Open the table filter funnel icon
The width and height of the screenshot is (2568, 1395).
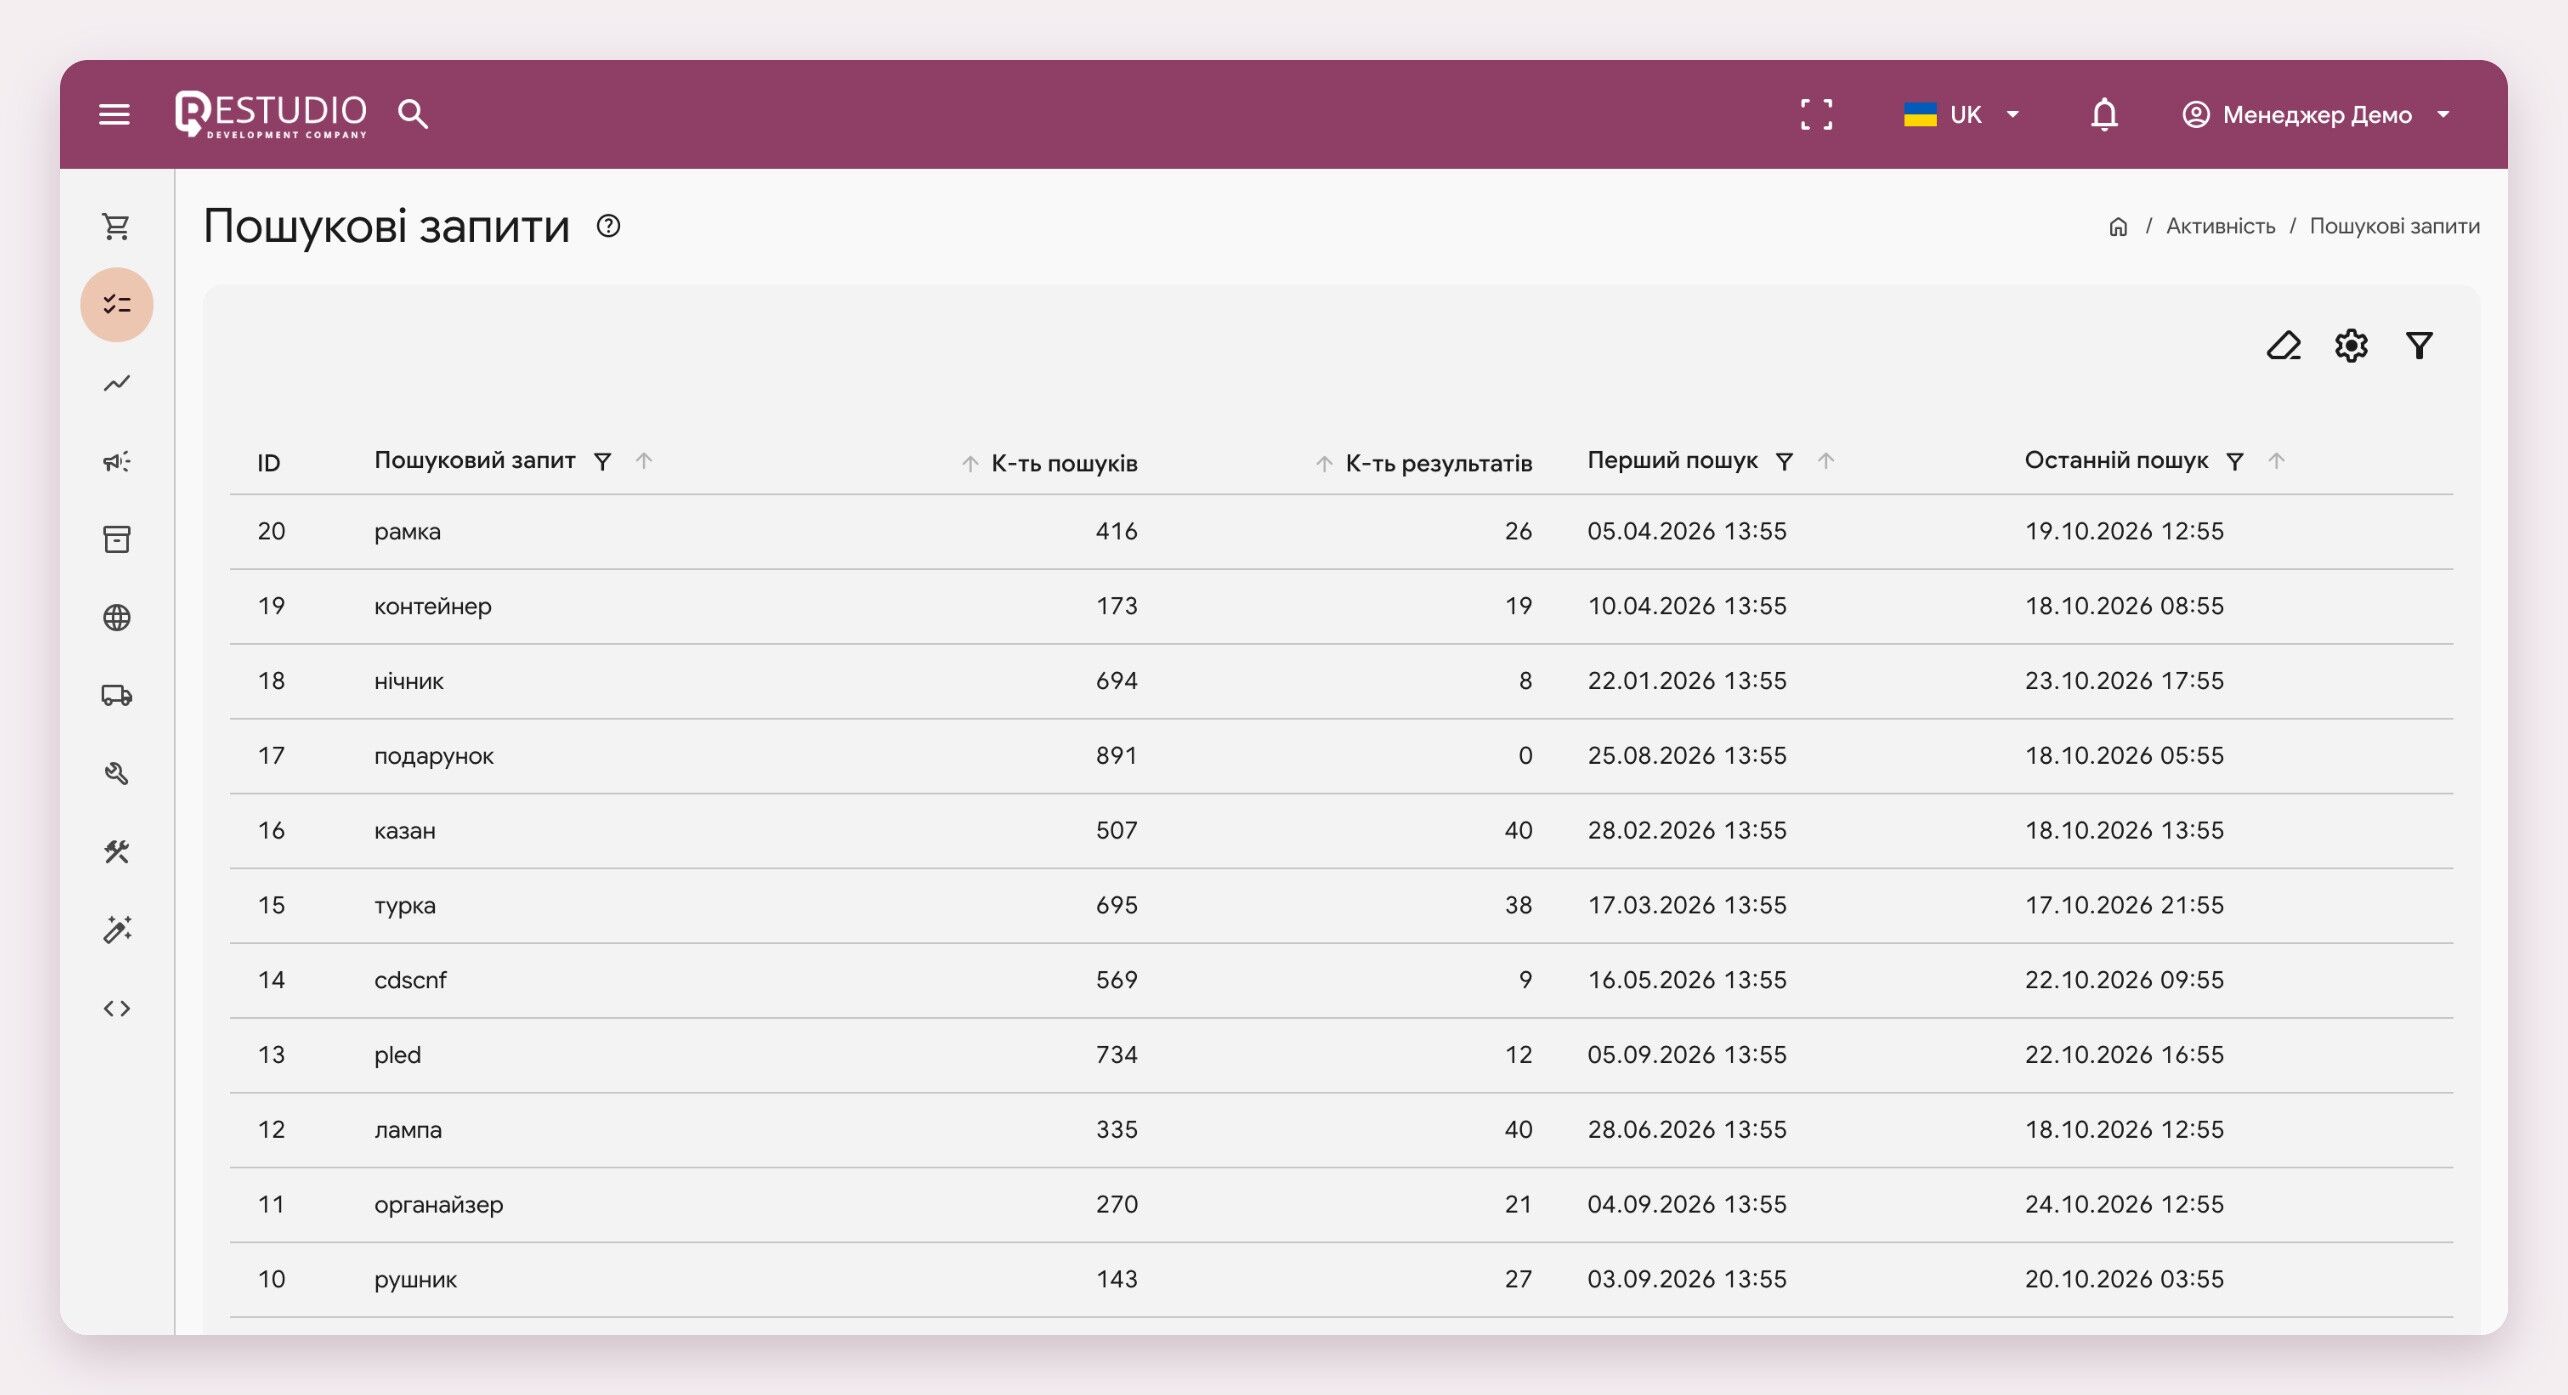click(2419, 346)
